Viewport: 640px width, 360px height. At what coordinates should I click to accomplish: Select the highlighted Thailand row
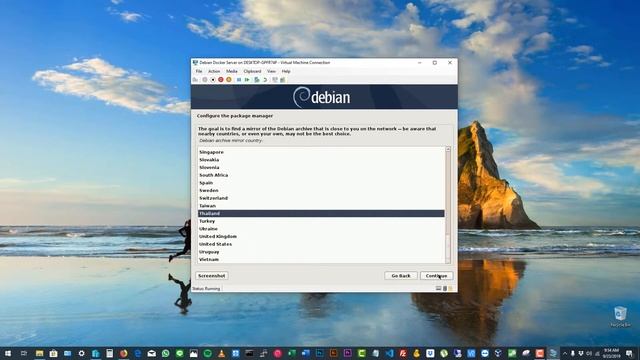[x=321, y=213]
